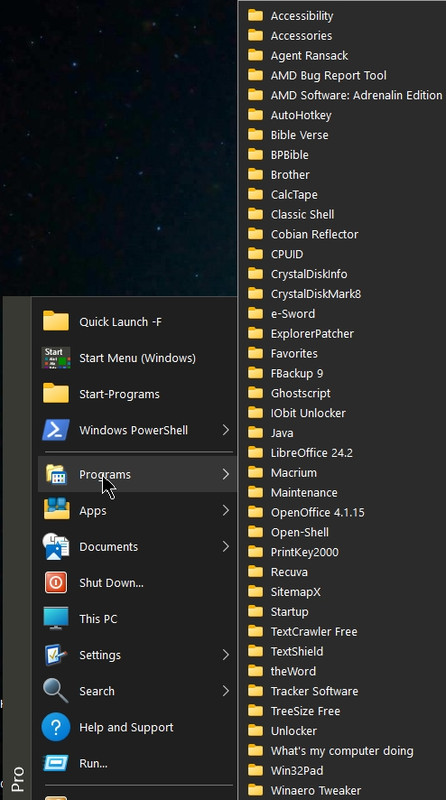Click the Search magnifier icon
This screenshot has height=800, width=446.
pyautogui.click(x=56, y=691)
